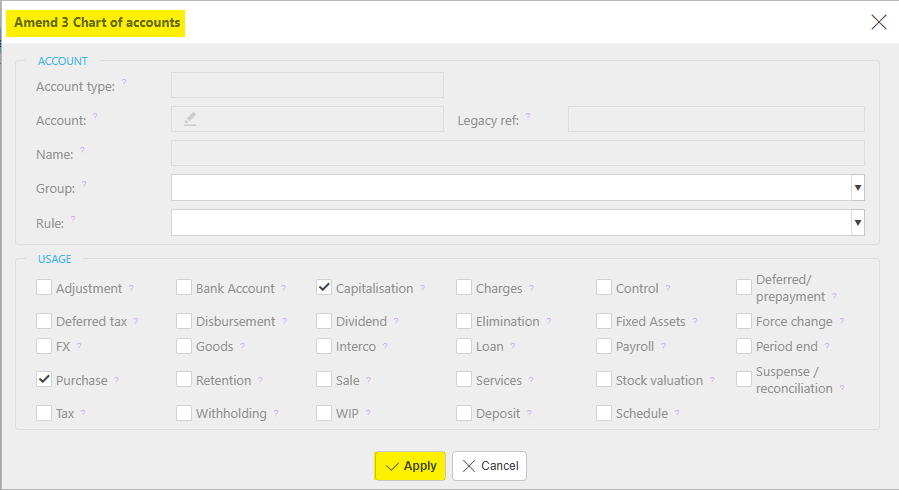Screen dimensions: 899x490
Task: Enable the Withholding checkbox
Action: tap(184, 413)
